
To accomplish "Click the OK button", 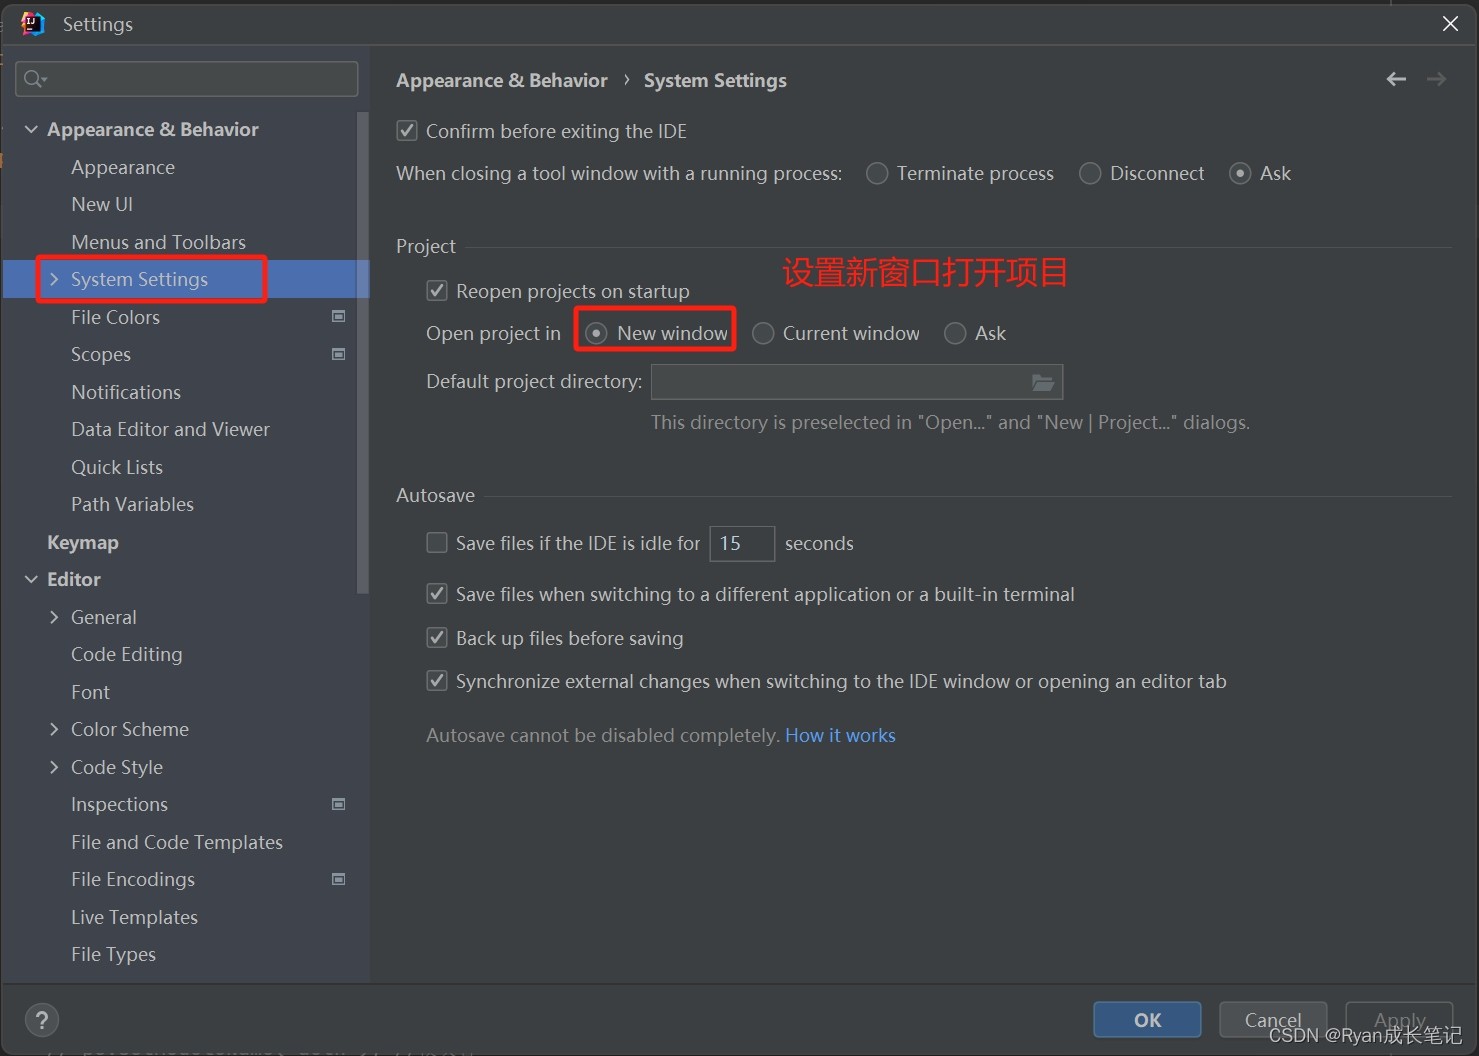I will (1147, 1020).
